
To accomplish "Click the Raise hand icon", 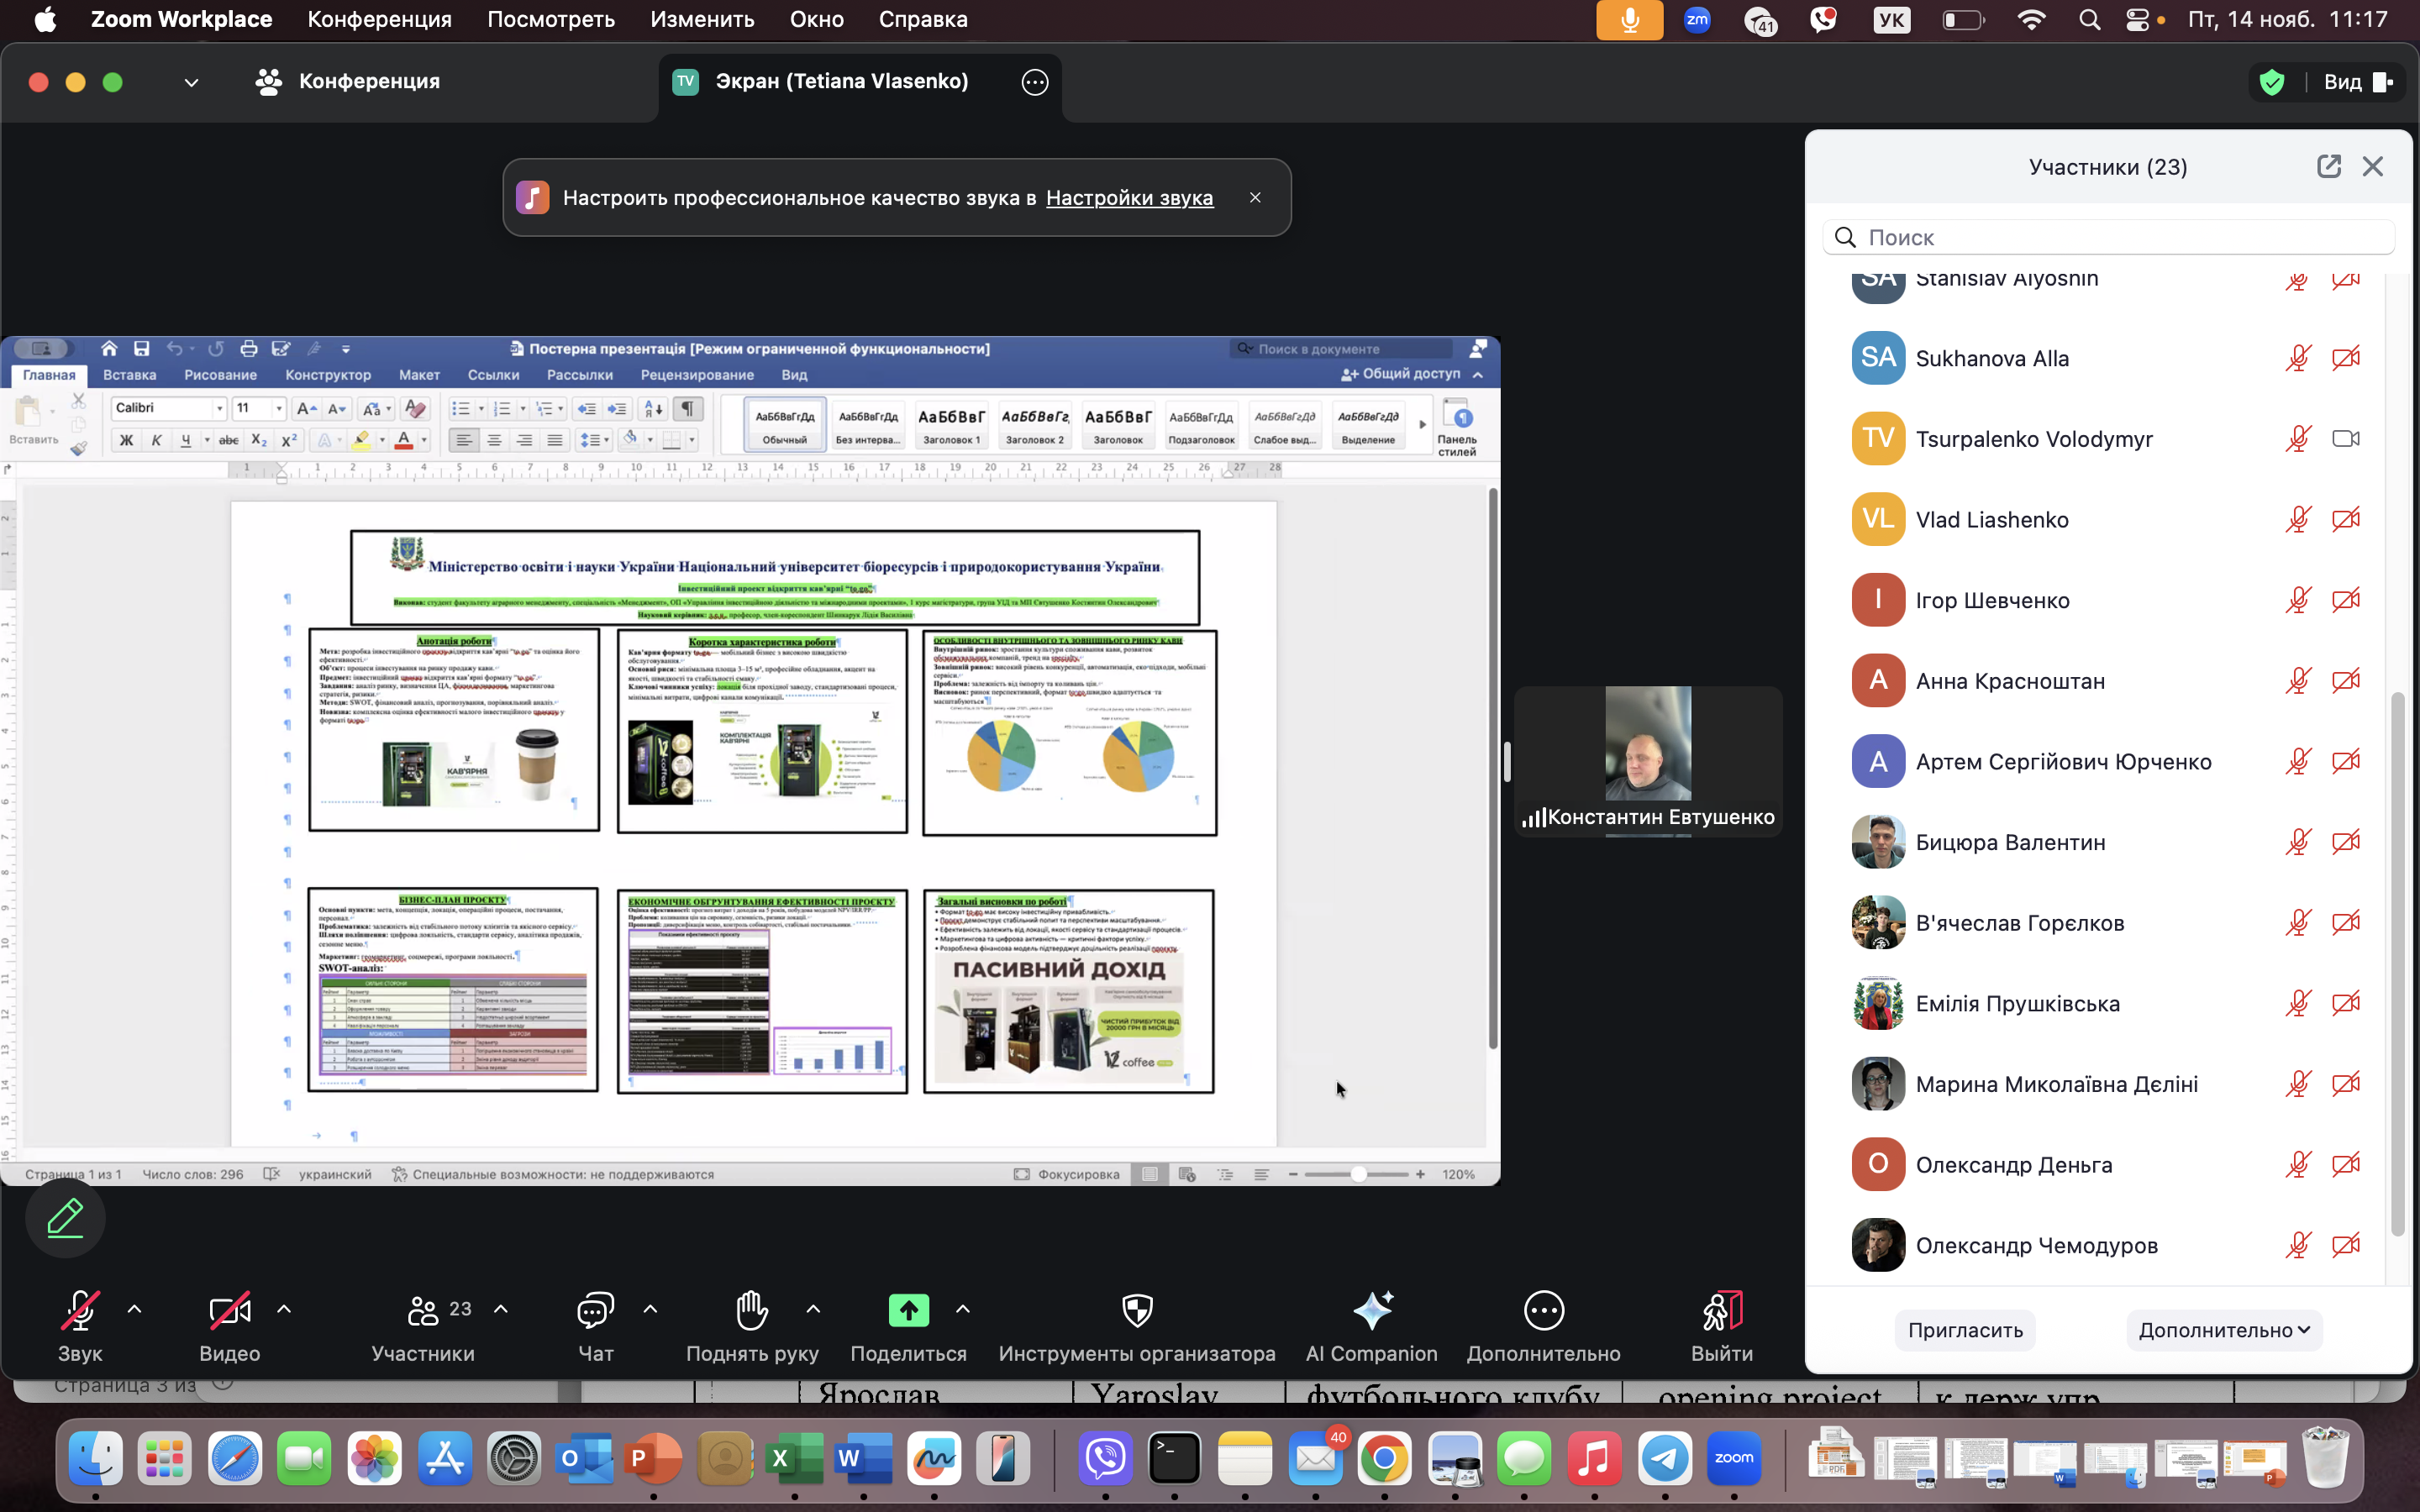I will tap(751, 1310).
